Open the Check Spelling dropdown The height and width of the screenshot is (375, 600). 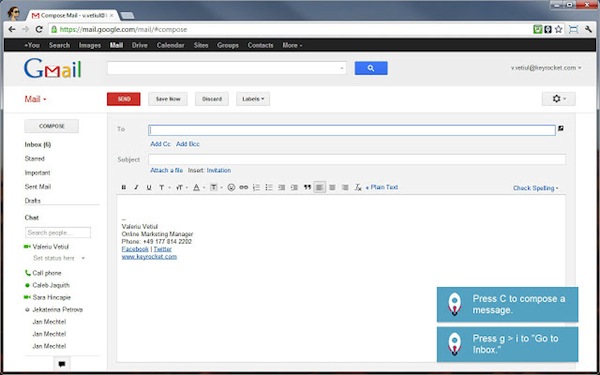point(535,188)
